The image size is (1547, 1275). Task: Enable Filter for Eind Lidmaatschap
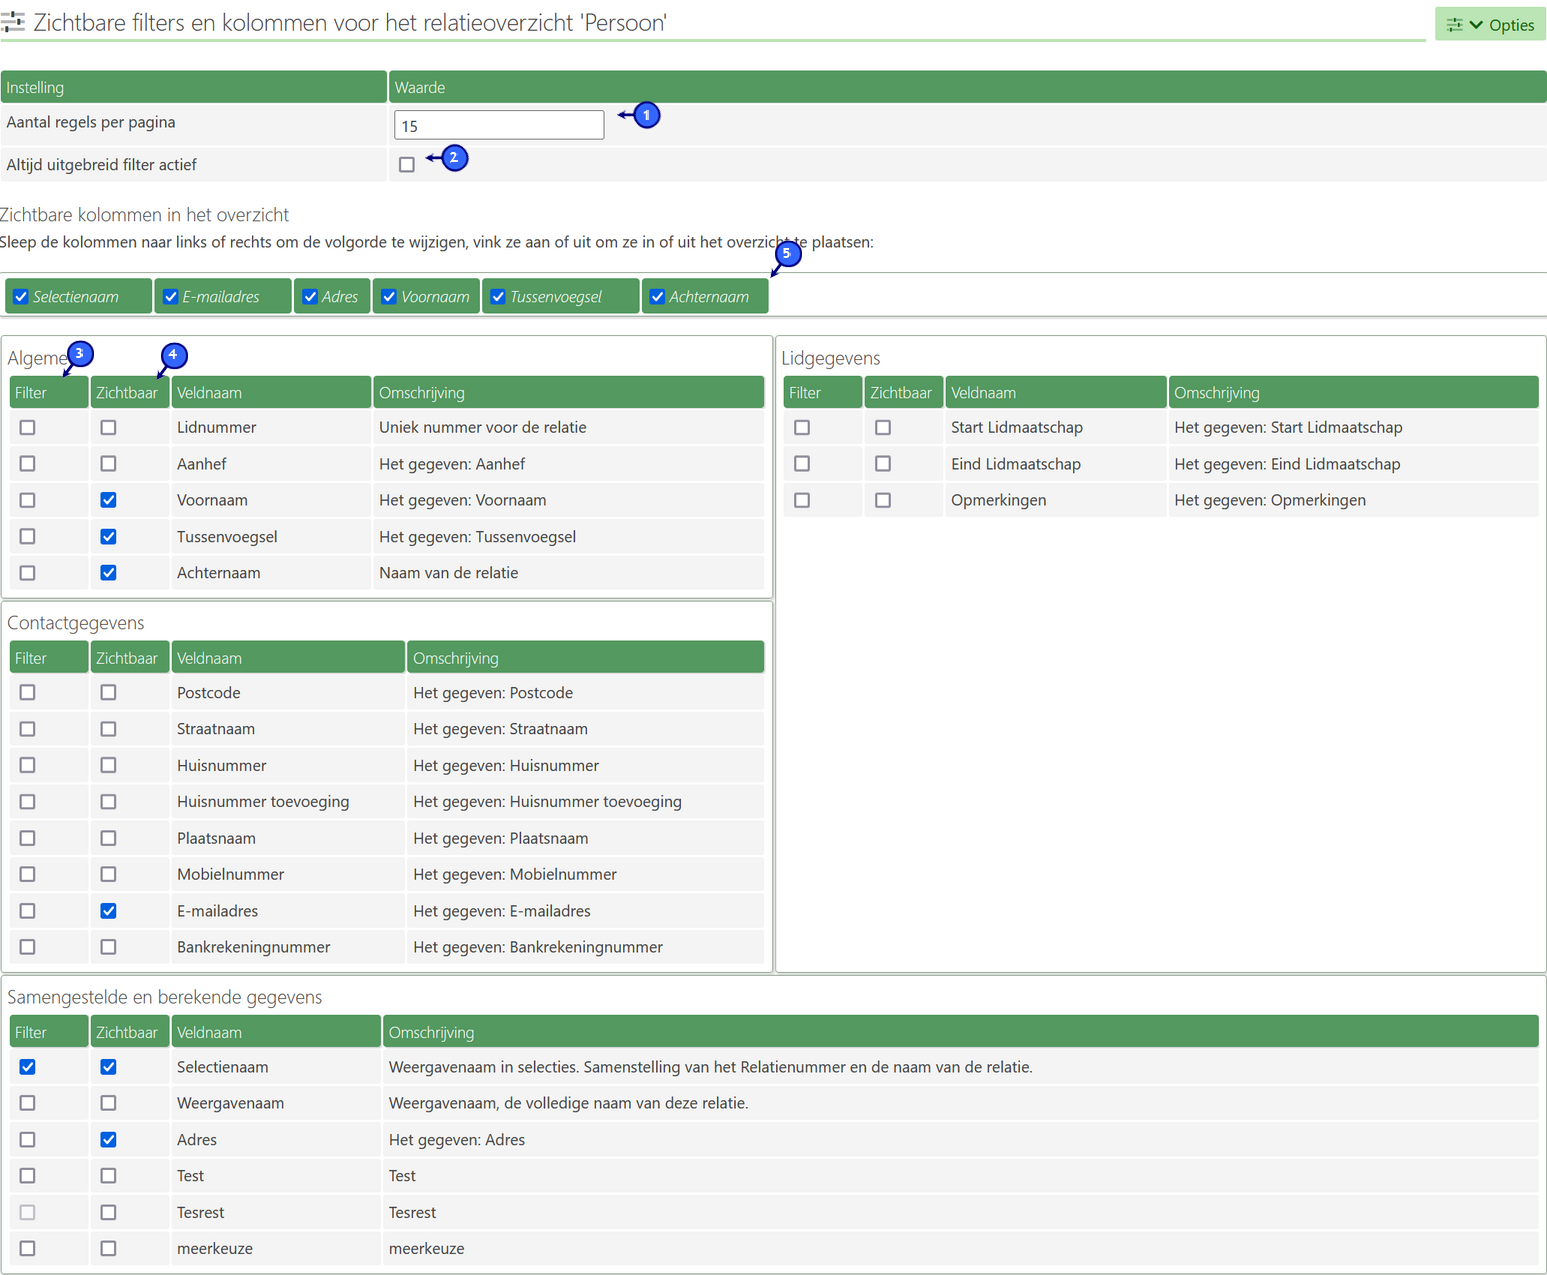[802, 464]
